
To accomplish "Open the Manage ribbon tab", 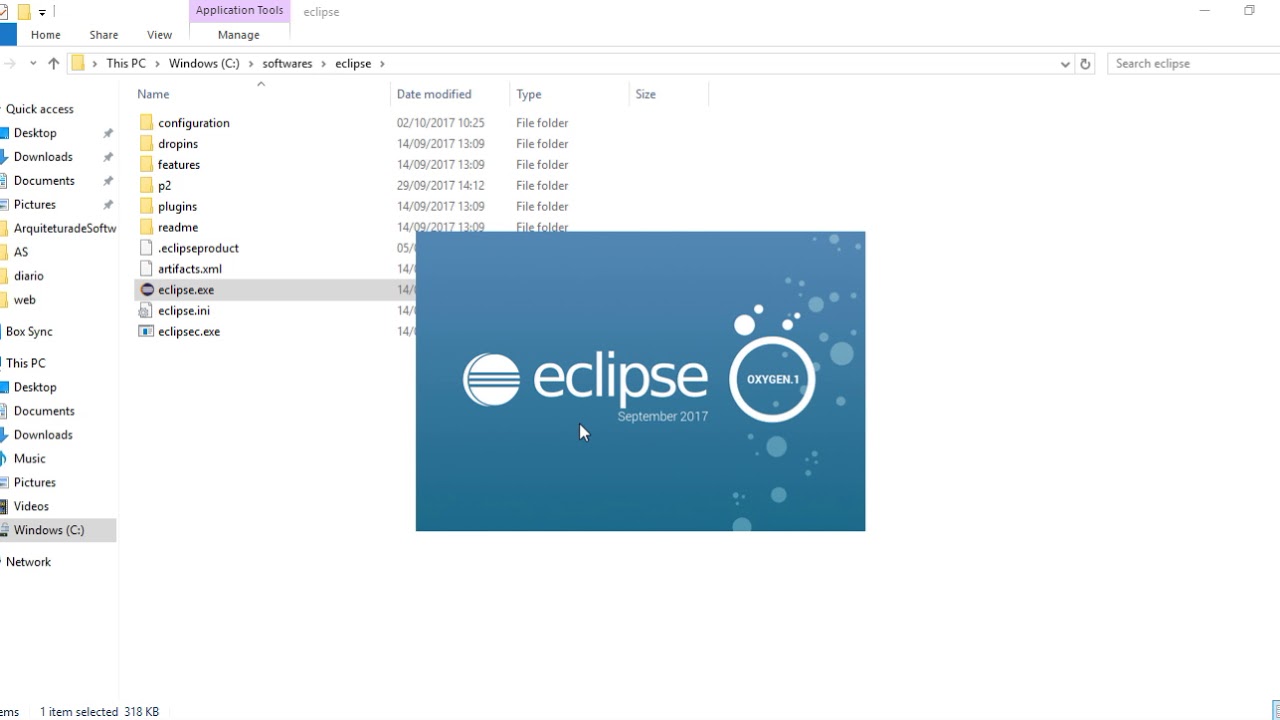I will [x=239, y=35].
